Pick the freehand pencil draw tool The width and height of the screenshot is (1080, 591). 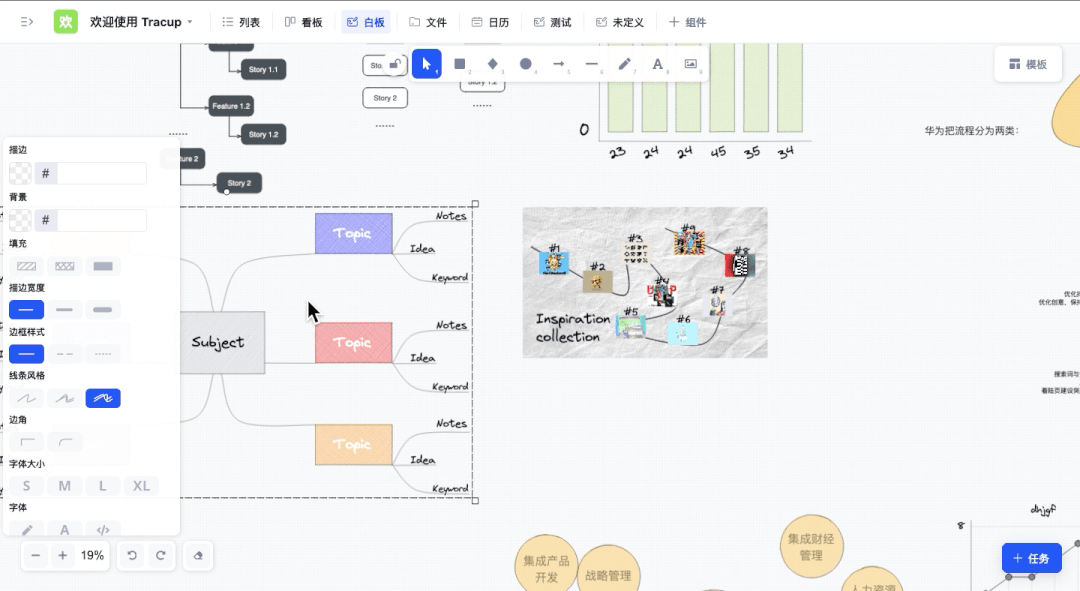[x=625, y=64]
